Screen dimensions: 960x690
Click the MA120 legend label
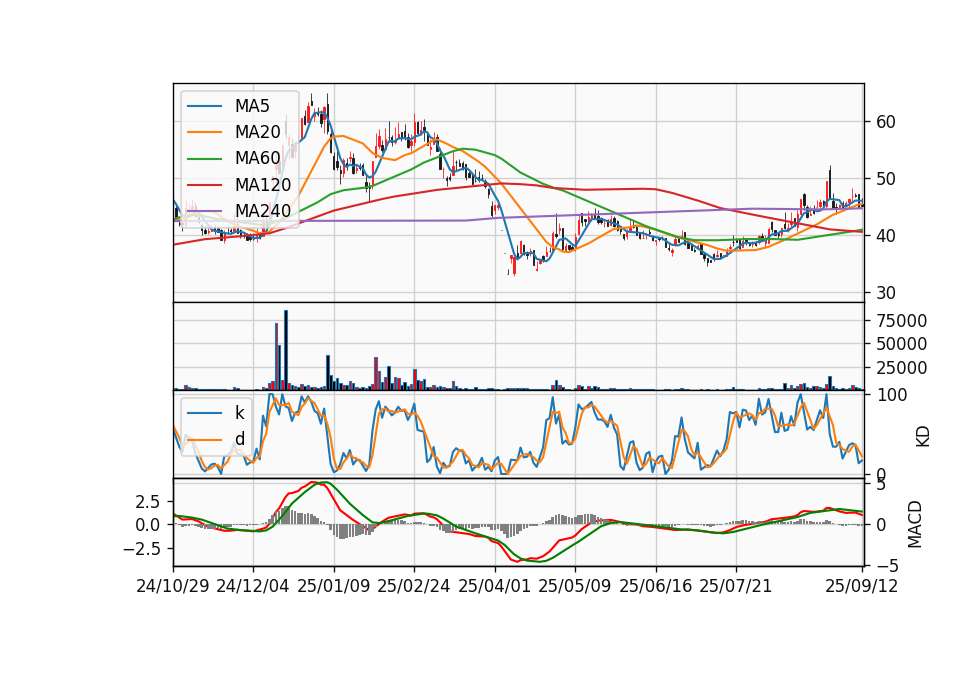point(263,184)
